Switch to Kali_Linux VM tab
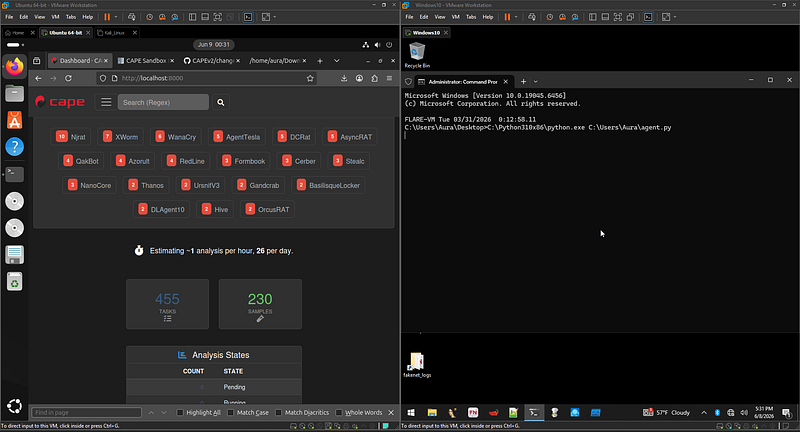 click(114, 33)
